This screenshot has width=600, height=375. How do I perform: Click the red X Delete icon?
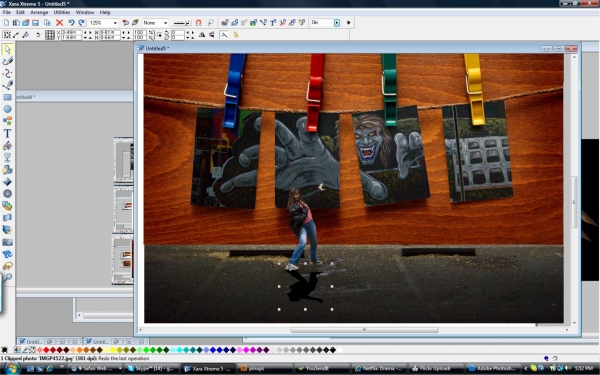[59, 23]
